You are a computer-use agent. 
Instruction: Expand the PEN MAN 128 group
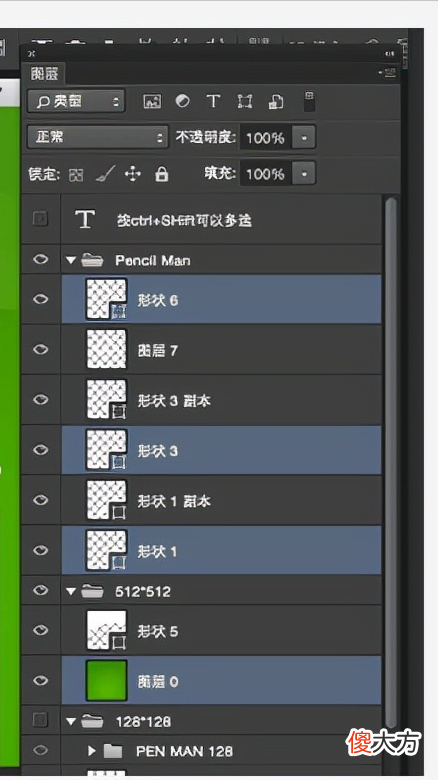(x=92, y=751)
